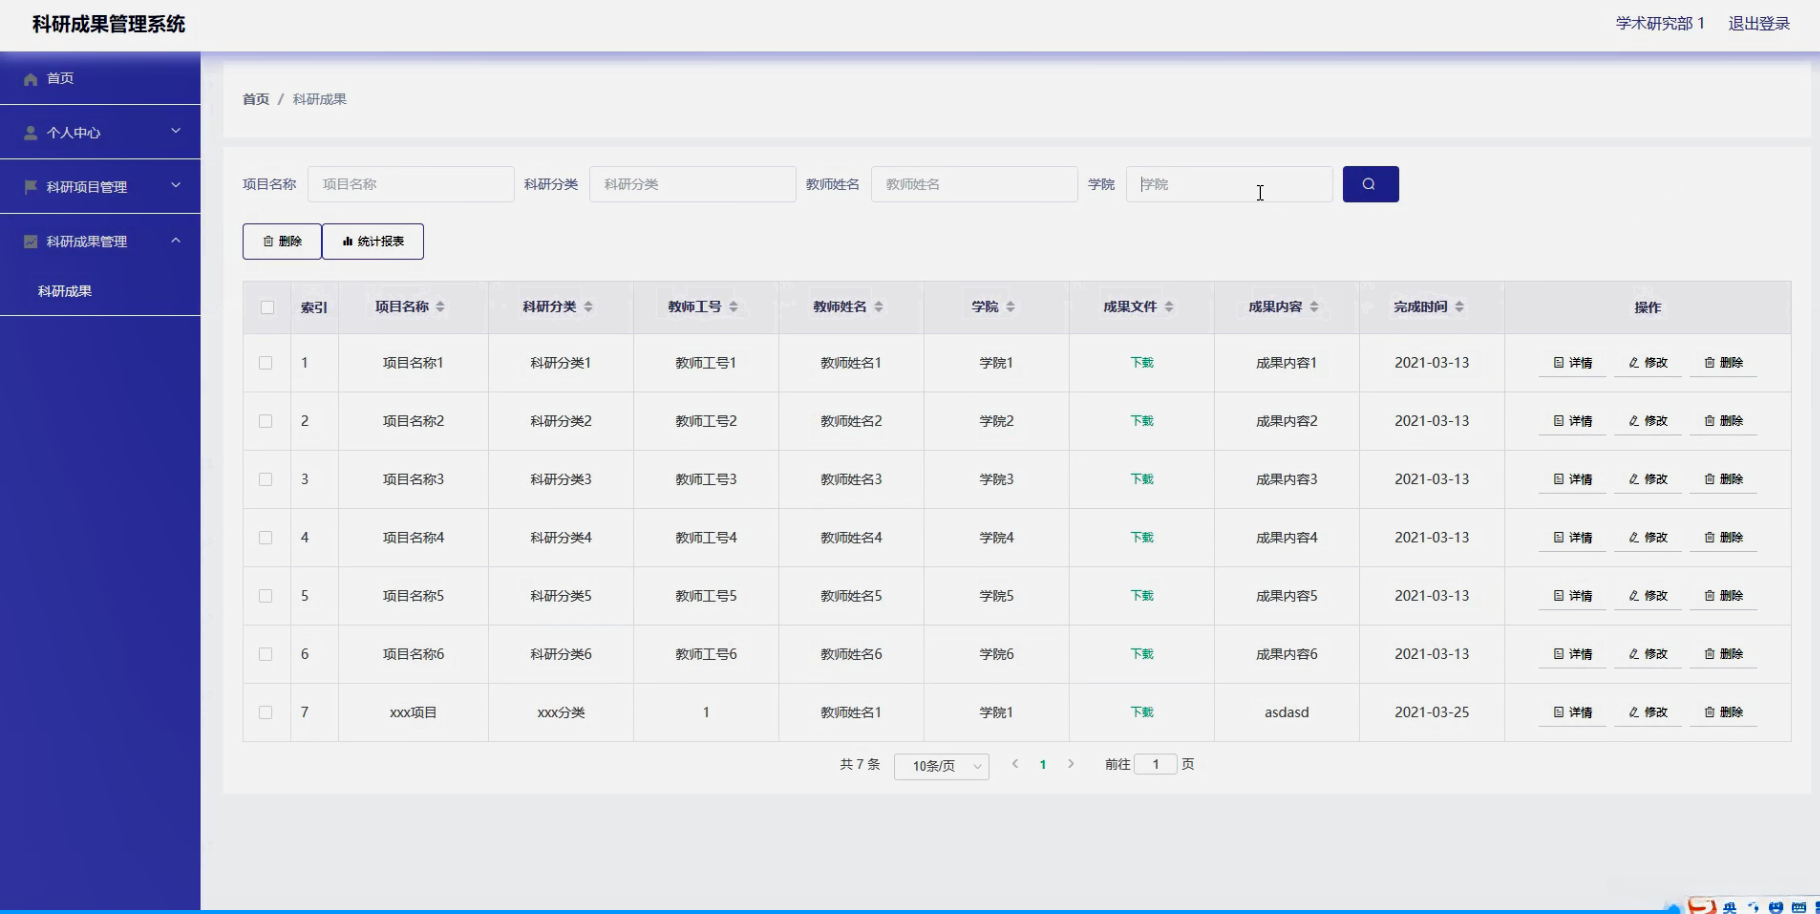The image size is (1820, 914).
Task: Check the checkbox for row 2
Action: click(x=266, y=422)
